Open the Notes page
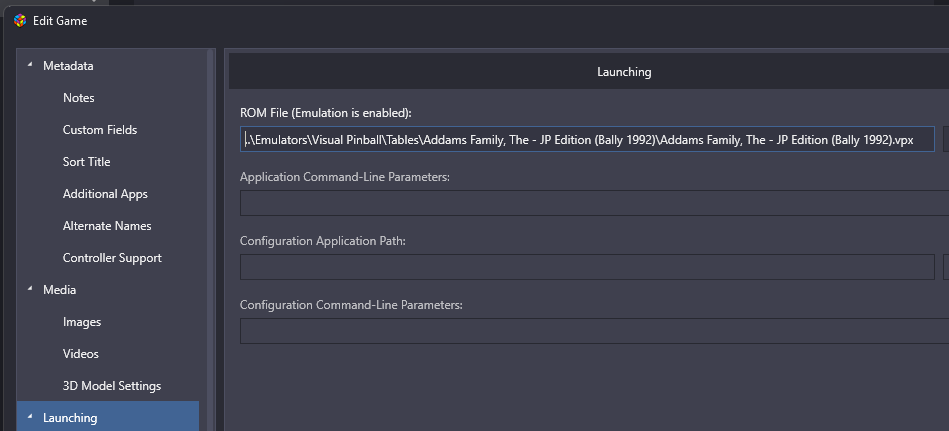Screen dimensions: 949x431 (79, 97)
